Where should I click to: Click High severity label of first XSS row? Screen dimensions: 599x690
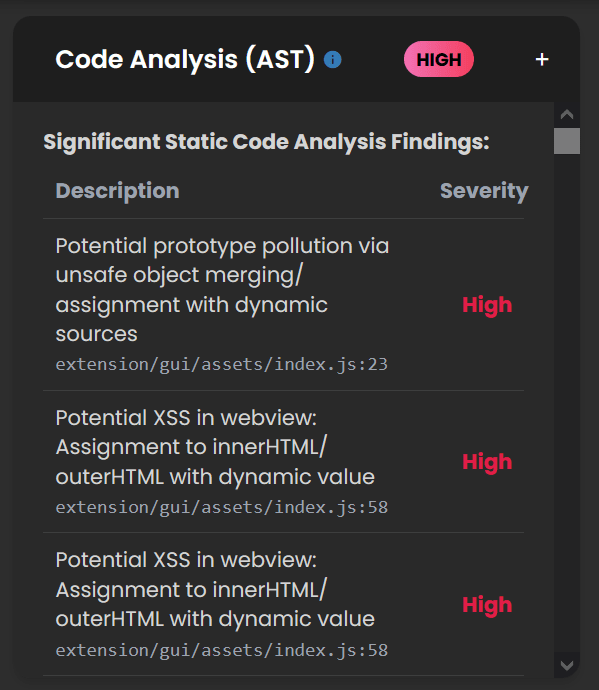click(487, 462)
